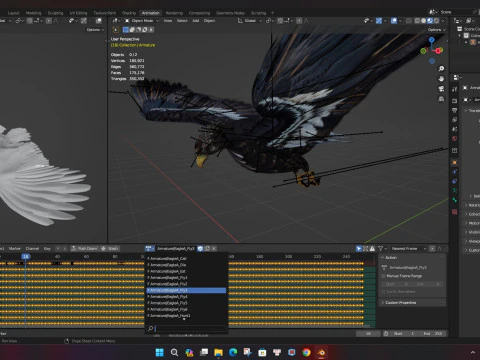Switch to the Modeling workspace tab
Viewport: 480px width, 360px height.
tap(34, 13)
